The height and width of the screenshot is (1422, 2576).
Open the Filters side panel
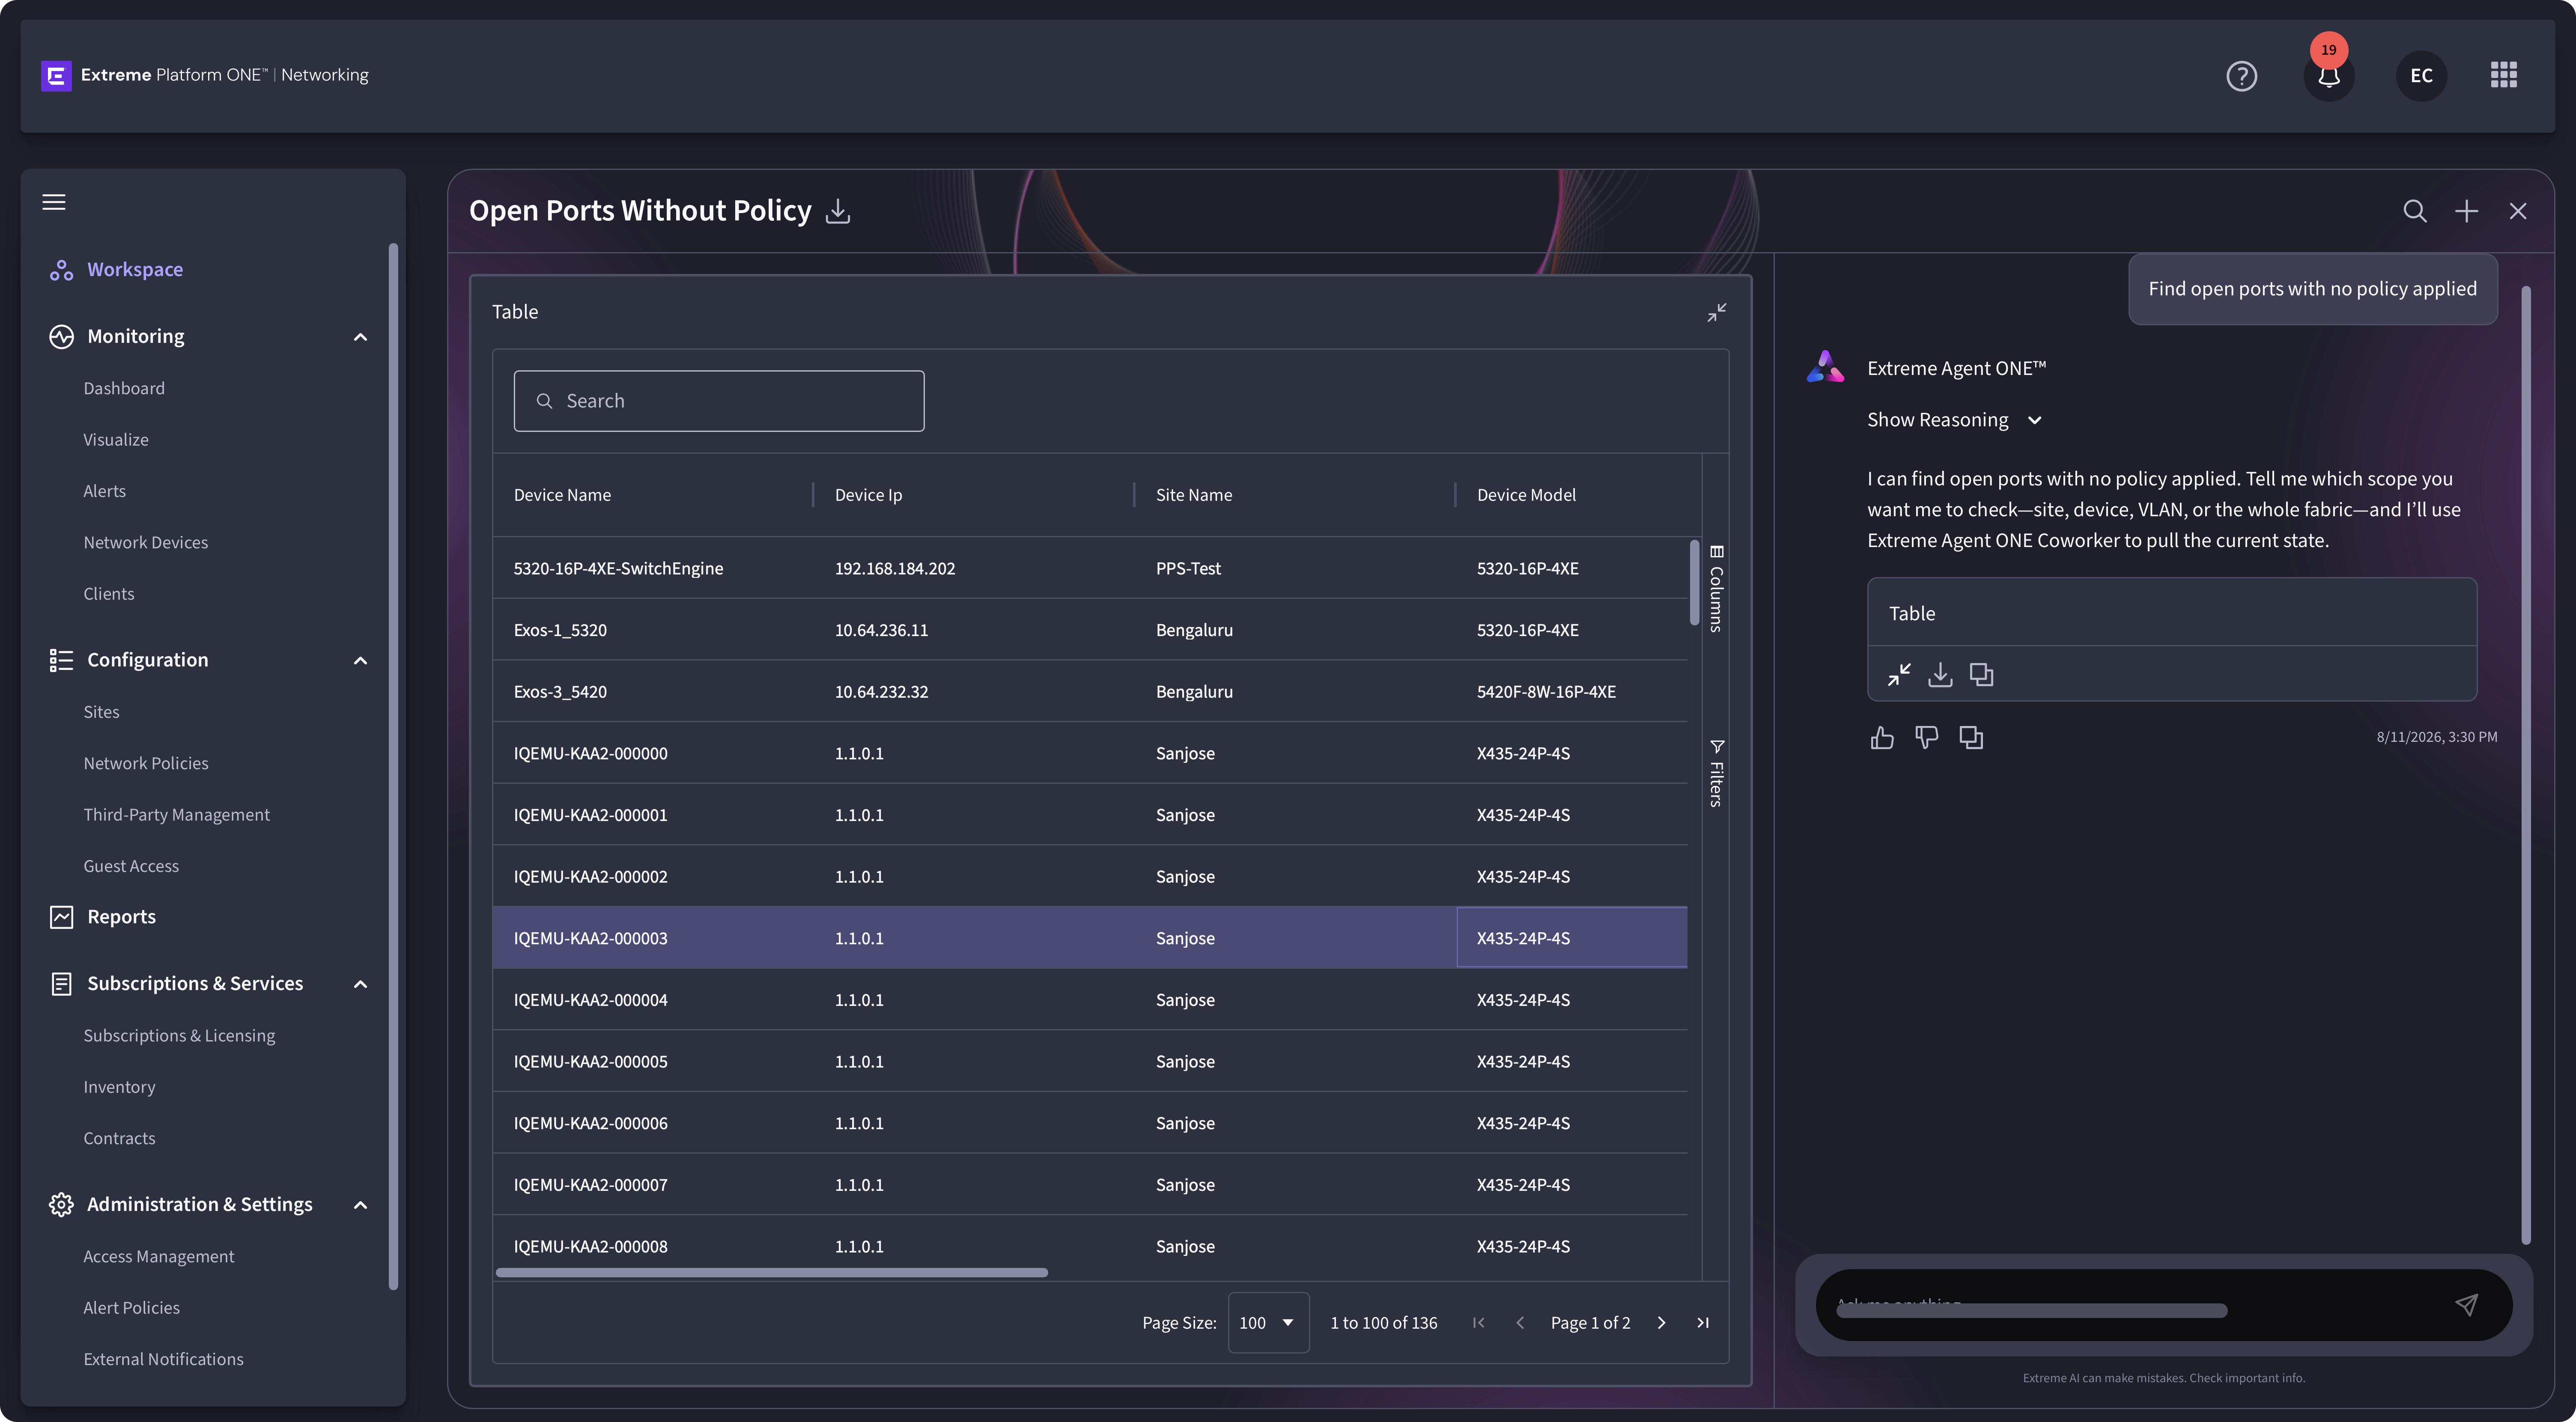1716,773
